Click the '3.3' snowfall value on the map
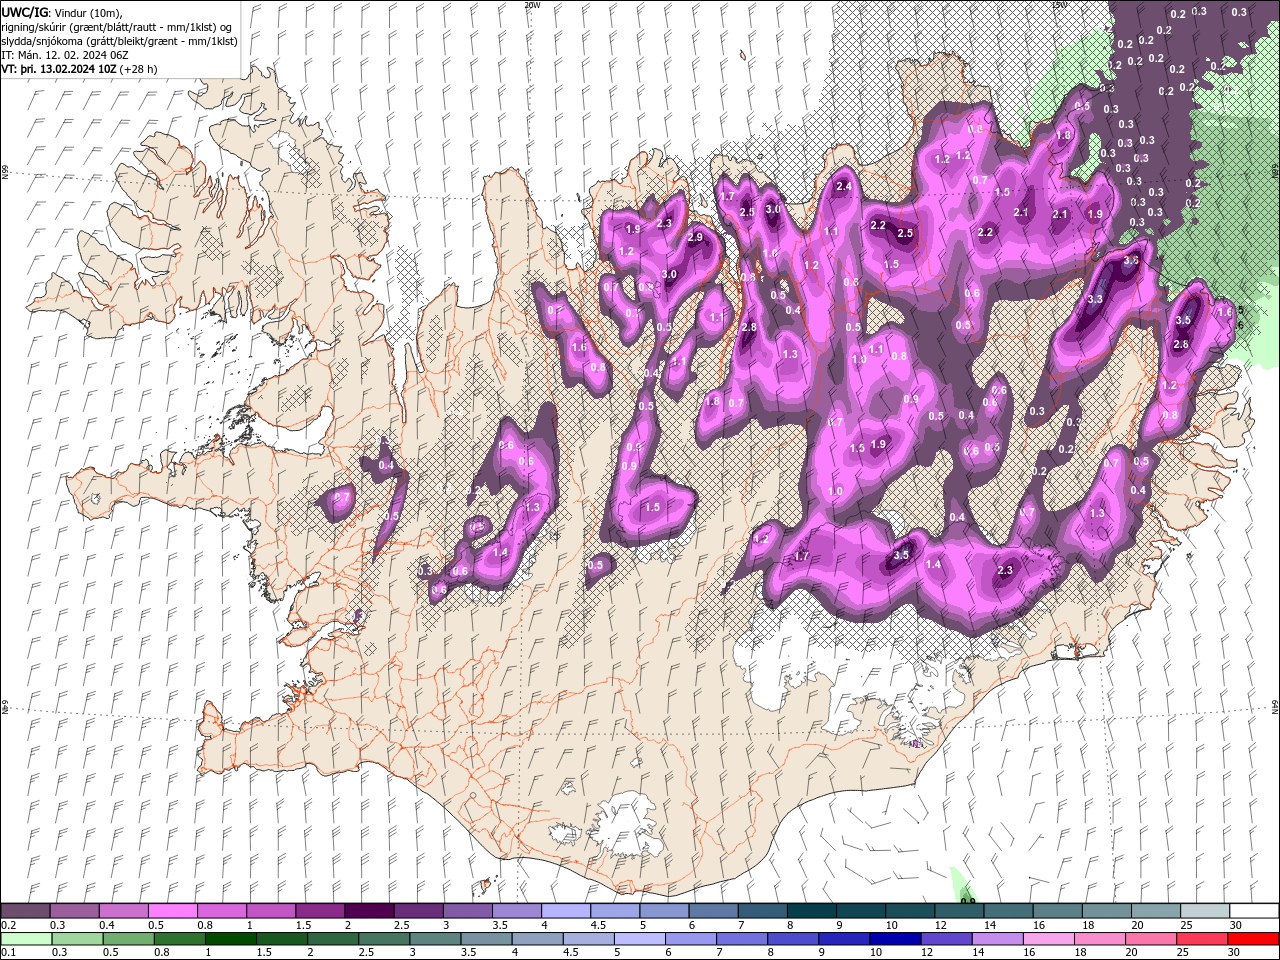 click(x=1095, y=299)
